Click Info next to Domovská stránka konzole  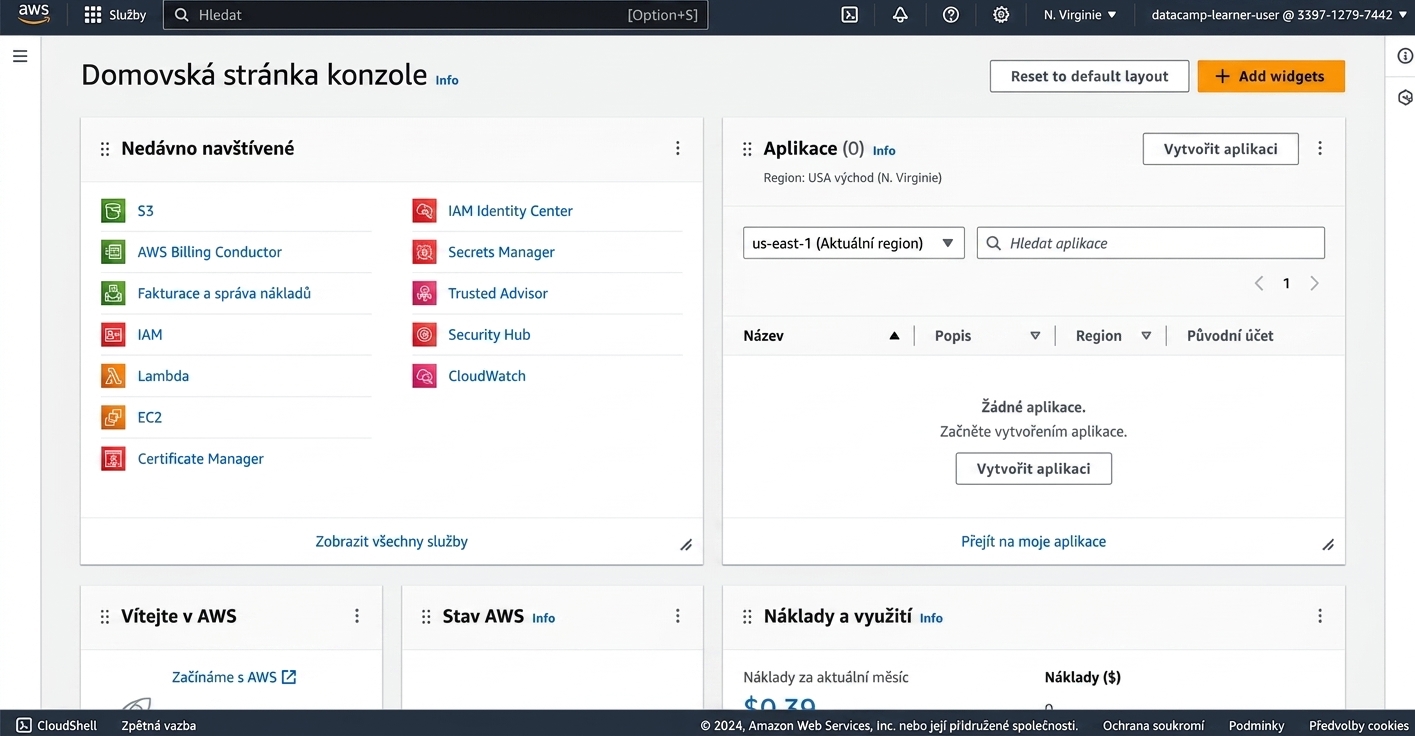447,80
